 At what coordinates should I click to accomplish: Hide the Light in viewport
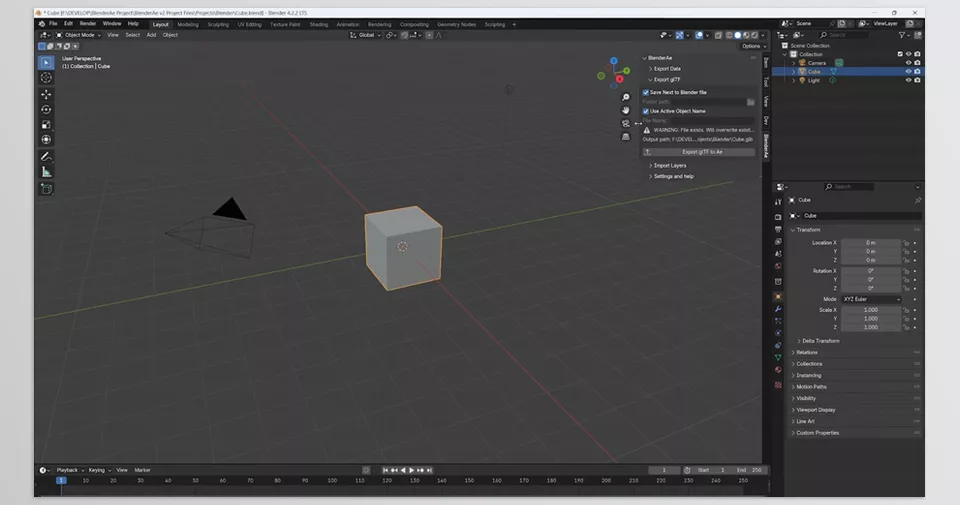(x=909, y=80)
